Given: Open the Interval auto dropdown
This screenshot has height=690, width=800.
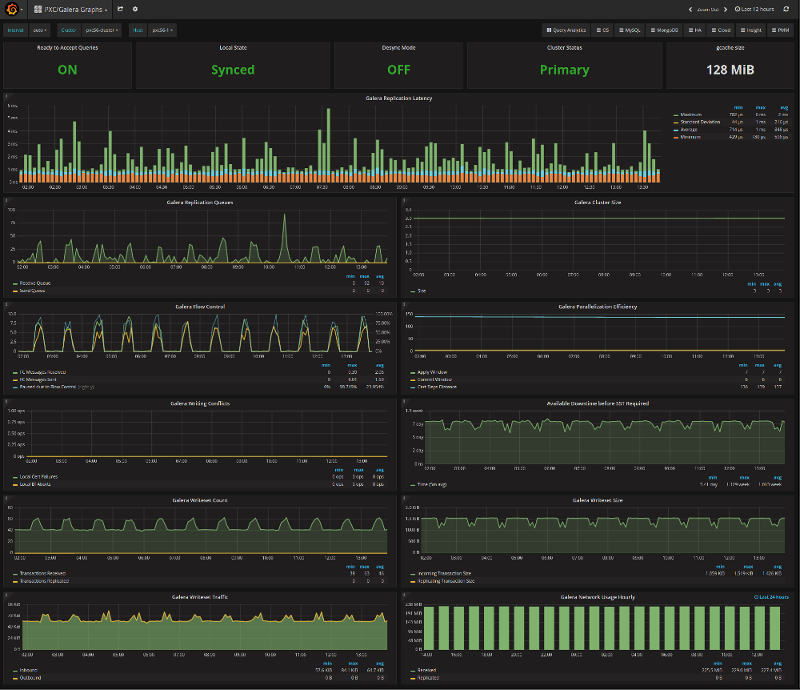Looking at the screenshot, I should point(40,31).
